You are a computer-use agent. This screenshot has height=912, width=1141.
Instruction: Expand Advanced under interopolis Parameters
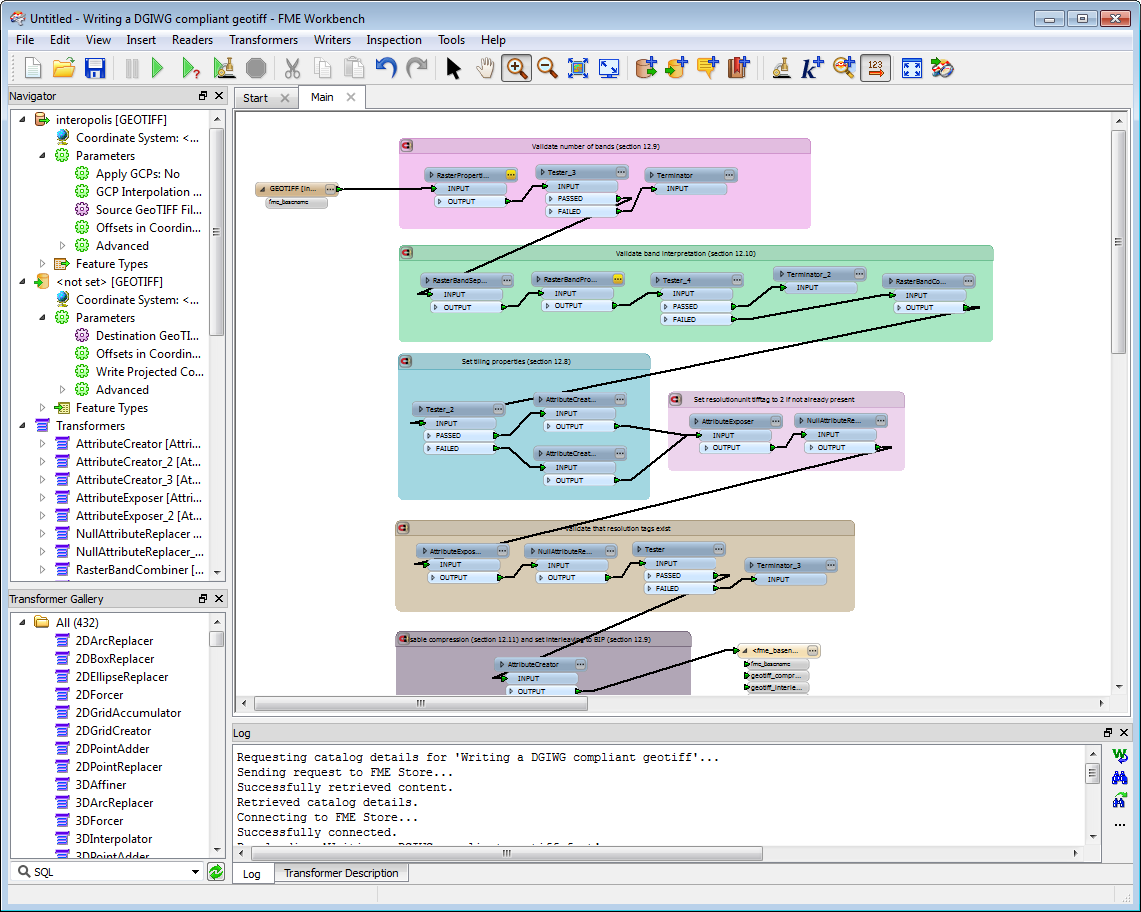63,246
